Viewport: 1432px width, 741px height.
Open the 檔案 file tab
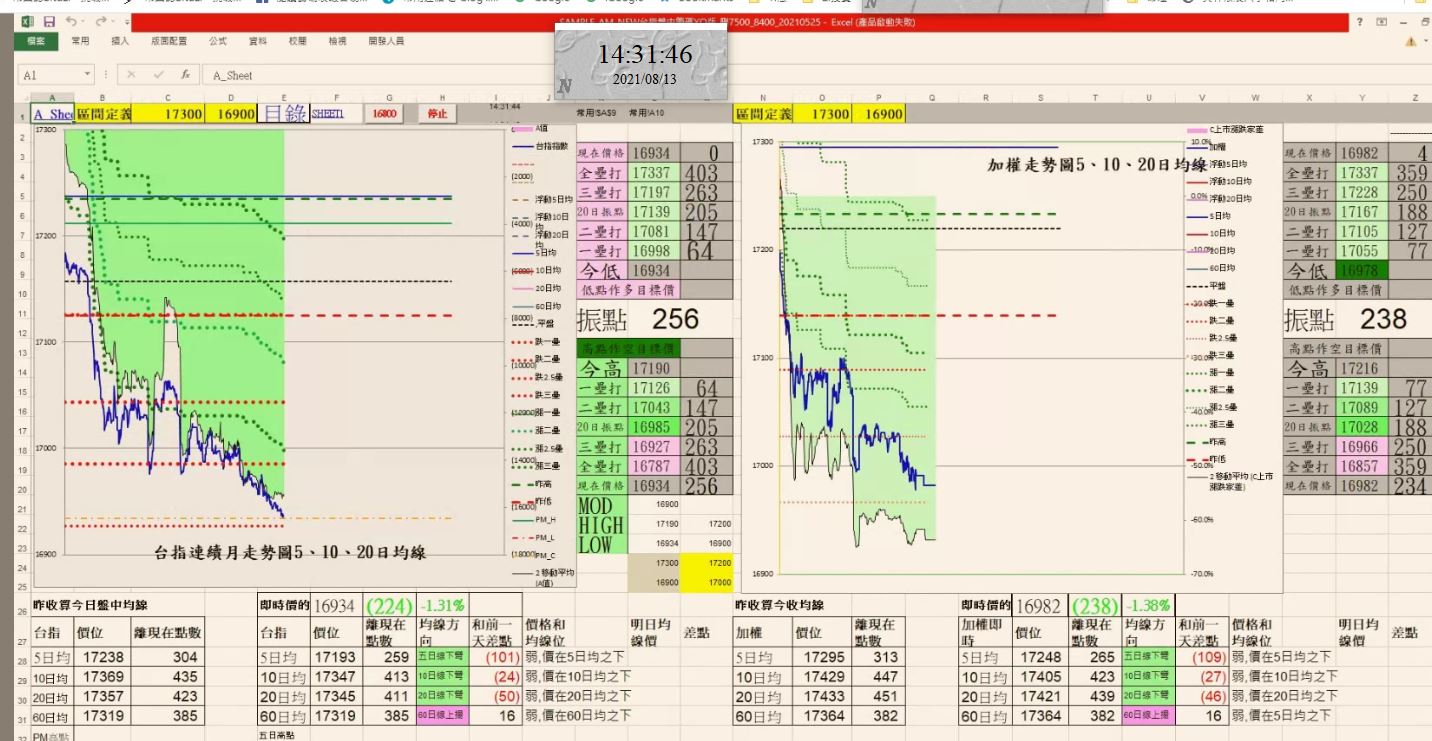tap(36, 41)
